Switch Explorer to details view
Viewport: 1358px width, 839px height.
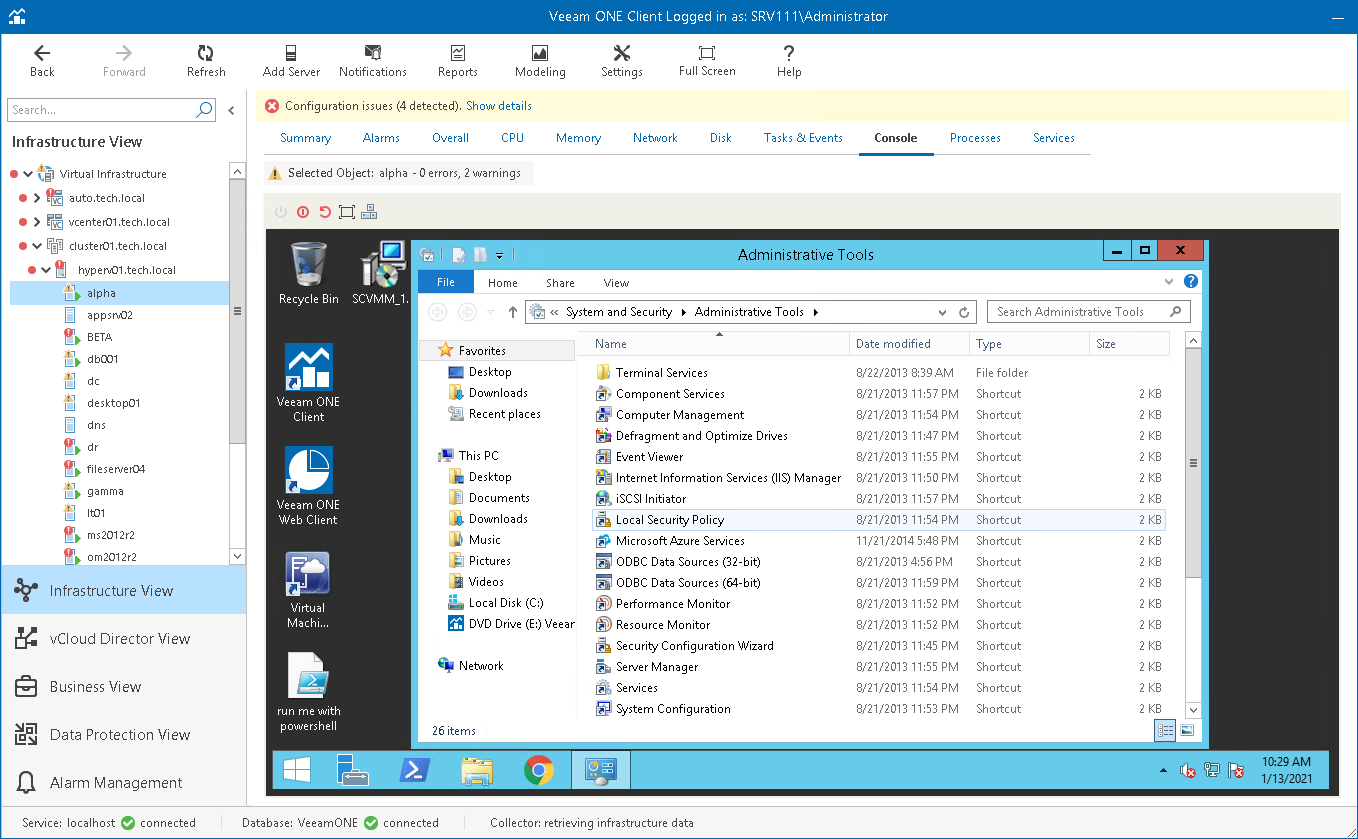1165,731
